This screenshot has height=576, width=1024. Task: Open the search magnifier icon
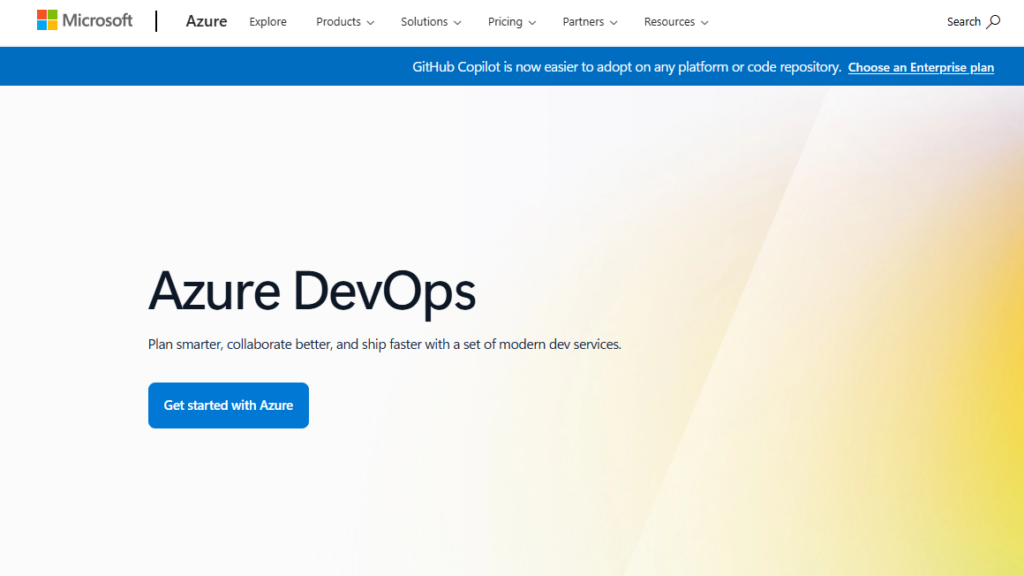(993, 22)
